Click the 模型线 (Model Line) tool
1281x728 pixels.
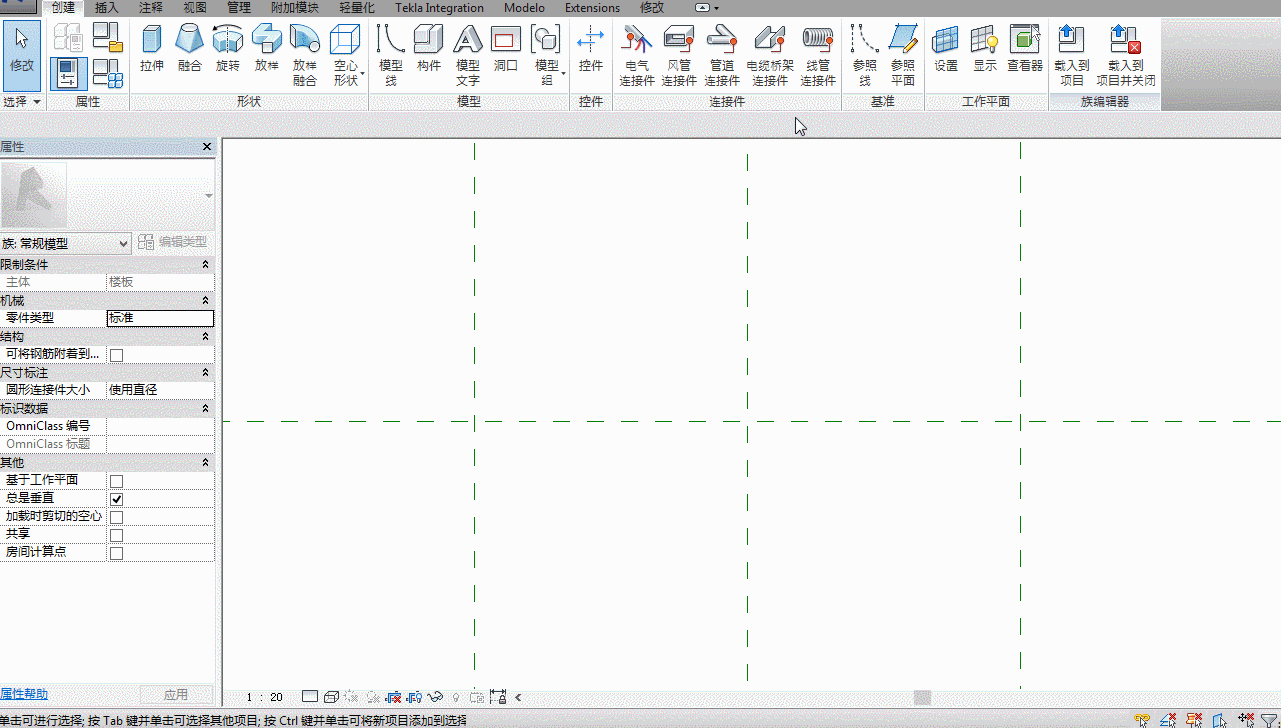coord(390,55)
